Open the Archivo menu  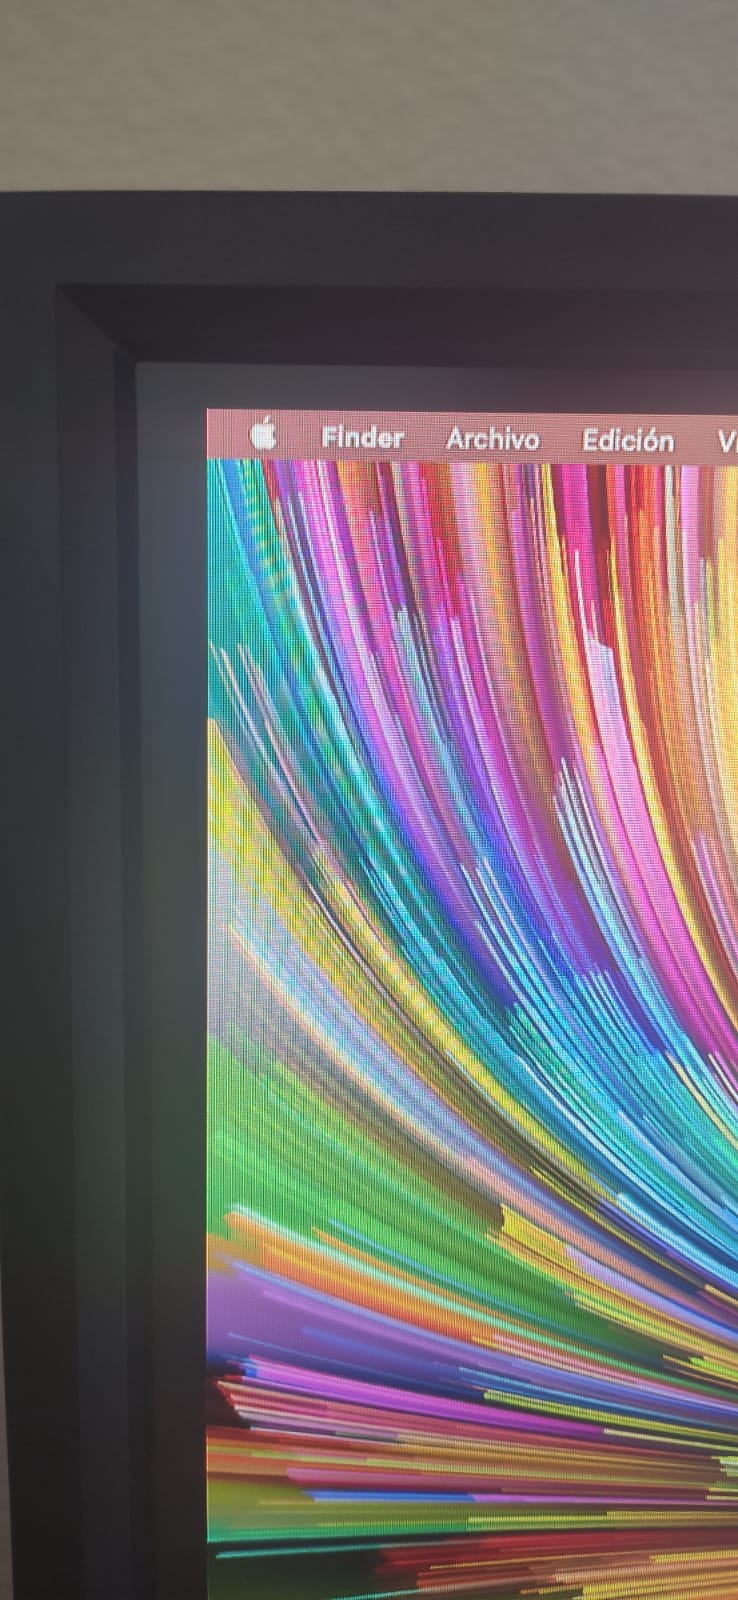click(x=492, y=439)
